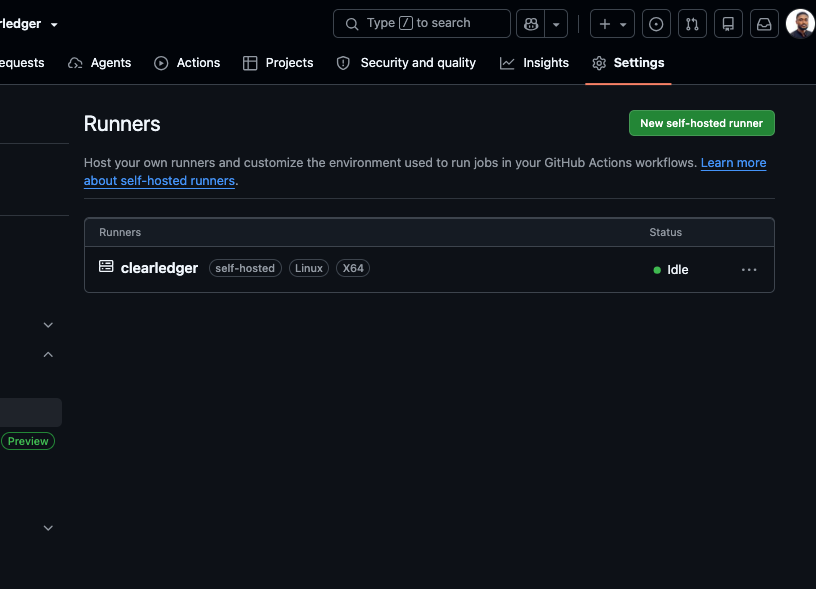Click the Runners column header
Screen dimensions: 816x589
click(x=120, y=233)
